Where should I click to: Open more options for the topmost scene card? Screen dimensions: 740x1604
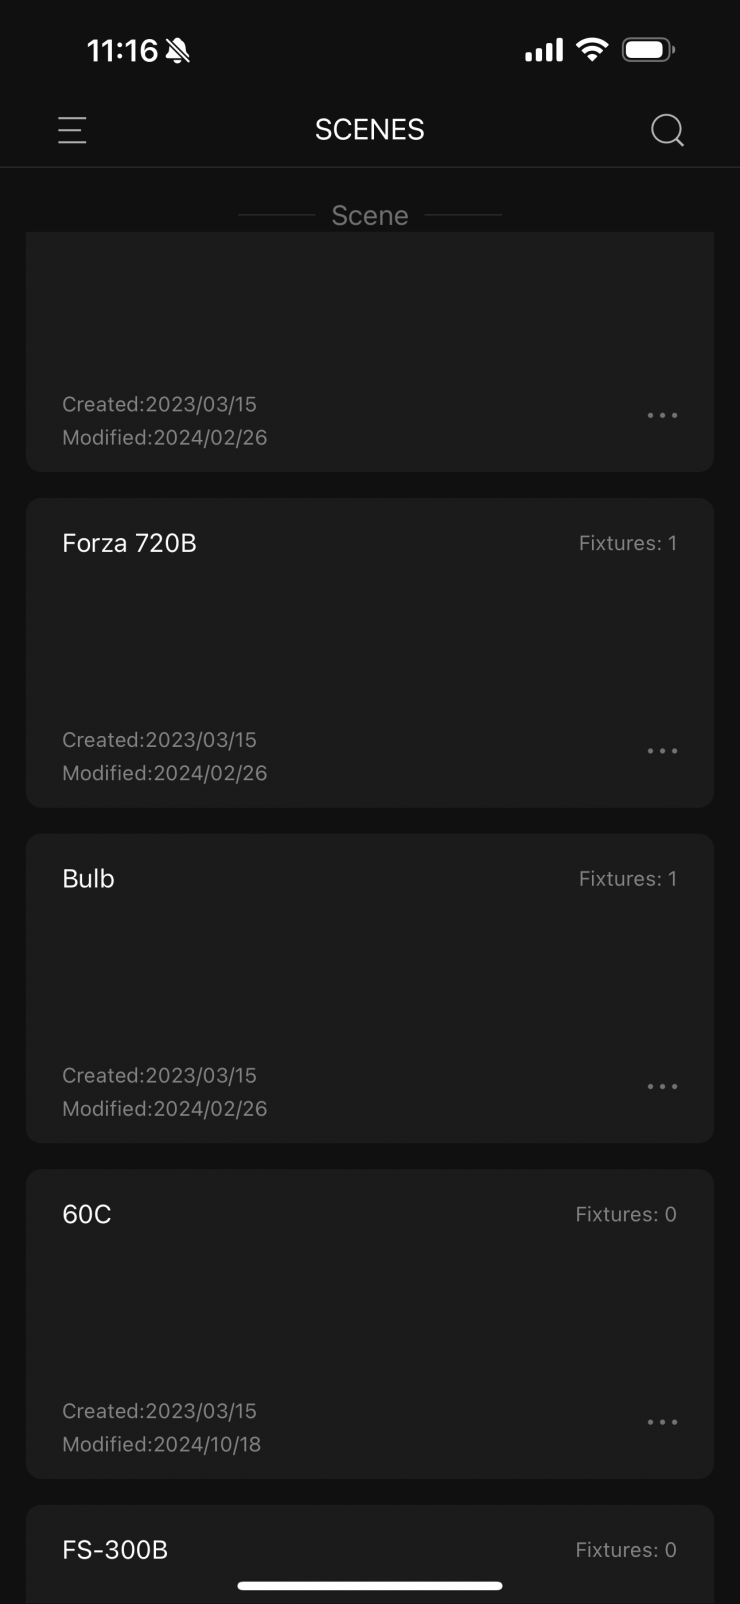(662, 415)
